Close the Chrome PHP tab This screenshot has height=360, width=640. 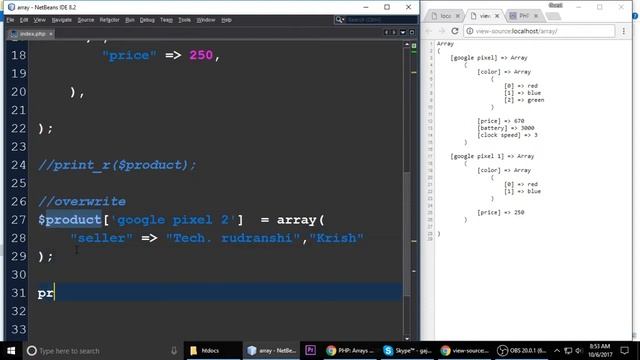(x=536, y=16)
